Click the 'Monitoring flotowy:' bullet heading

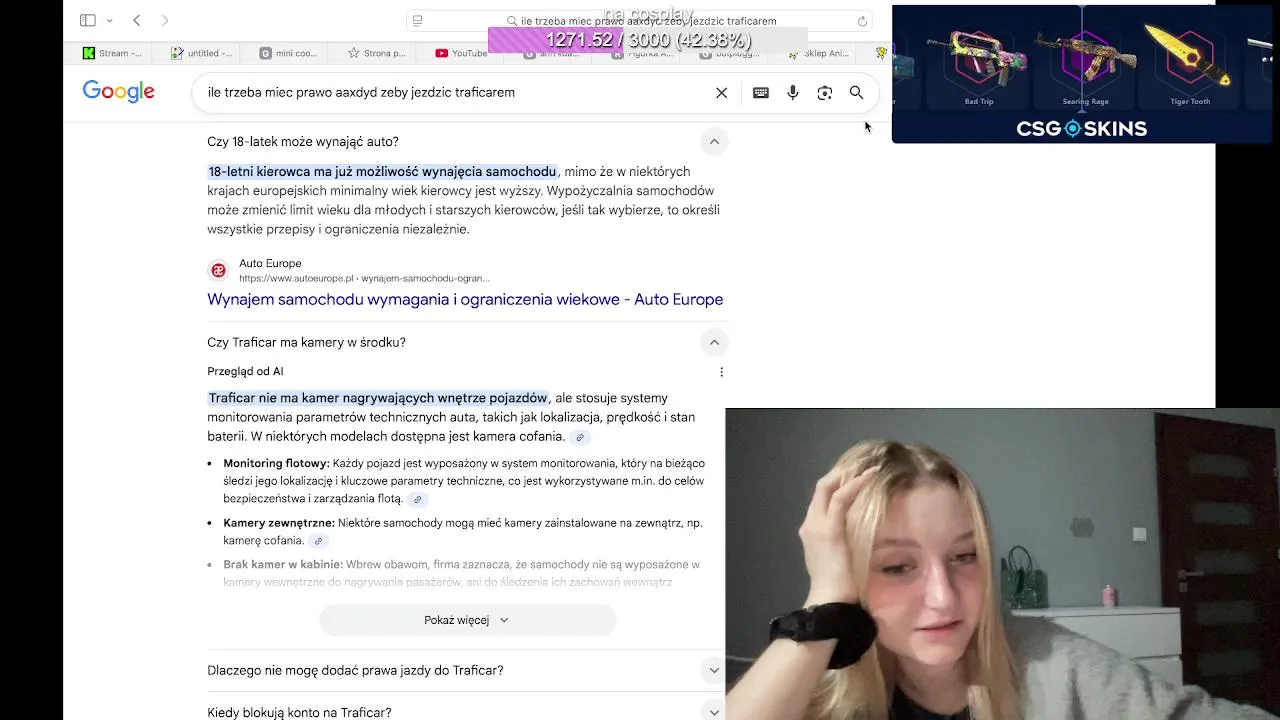(x=276, y=463)
